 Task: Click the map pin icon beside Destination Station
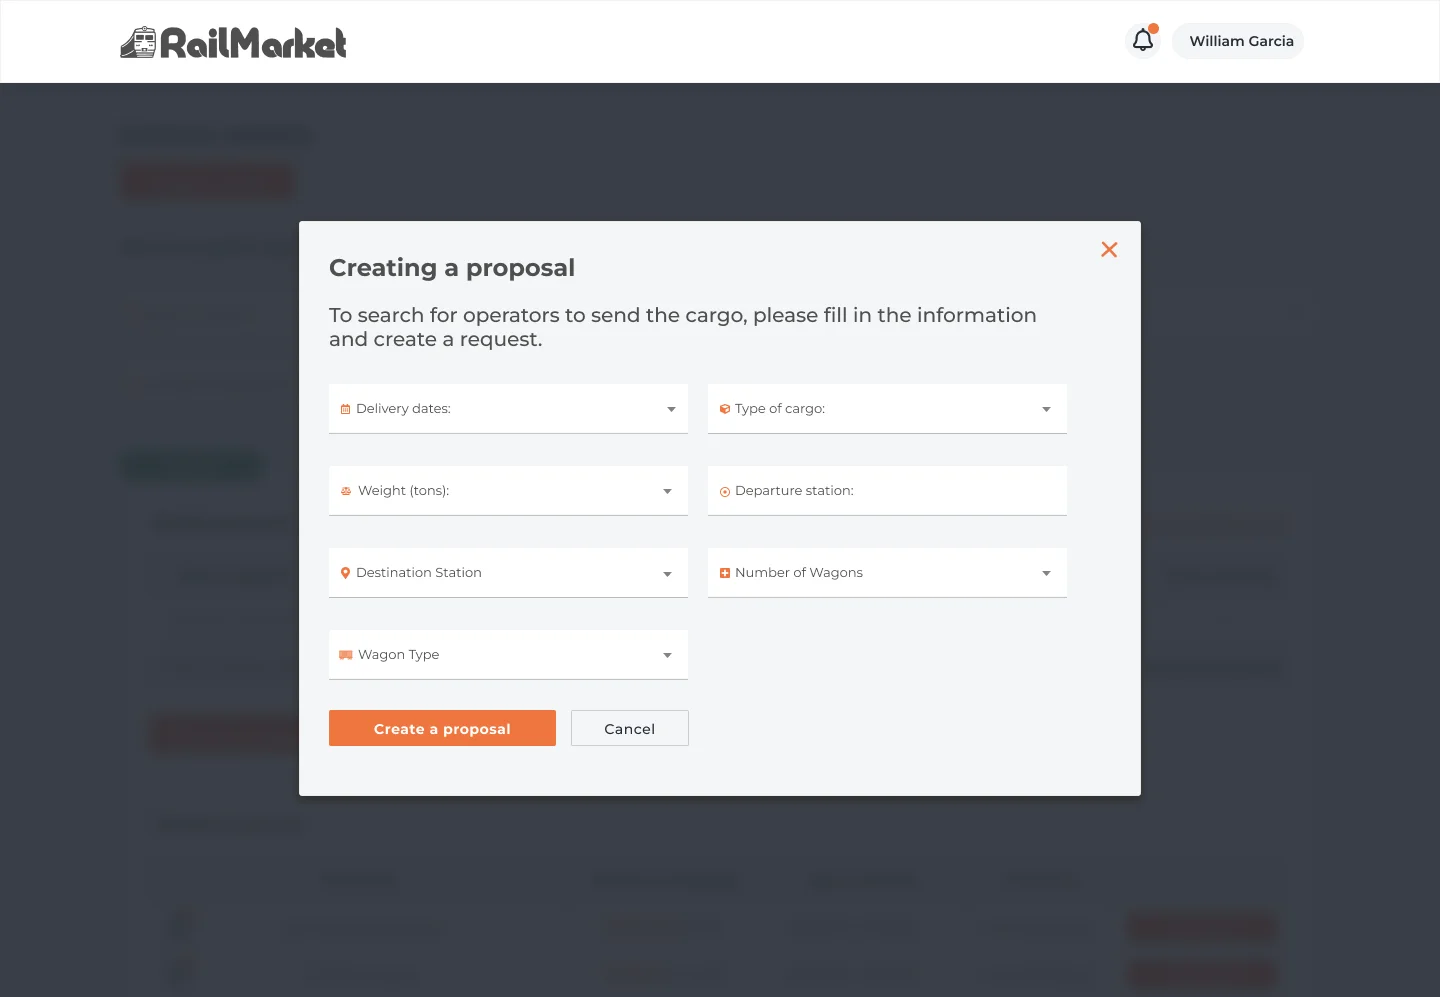pos(345,573)
